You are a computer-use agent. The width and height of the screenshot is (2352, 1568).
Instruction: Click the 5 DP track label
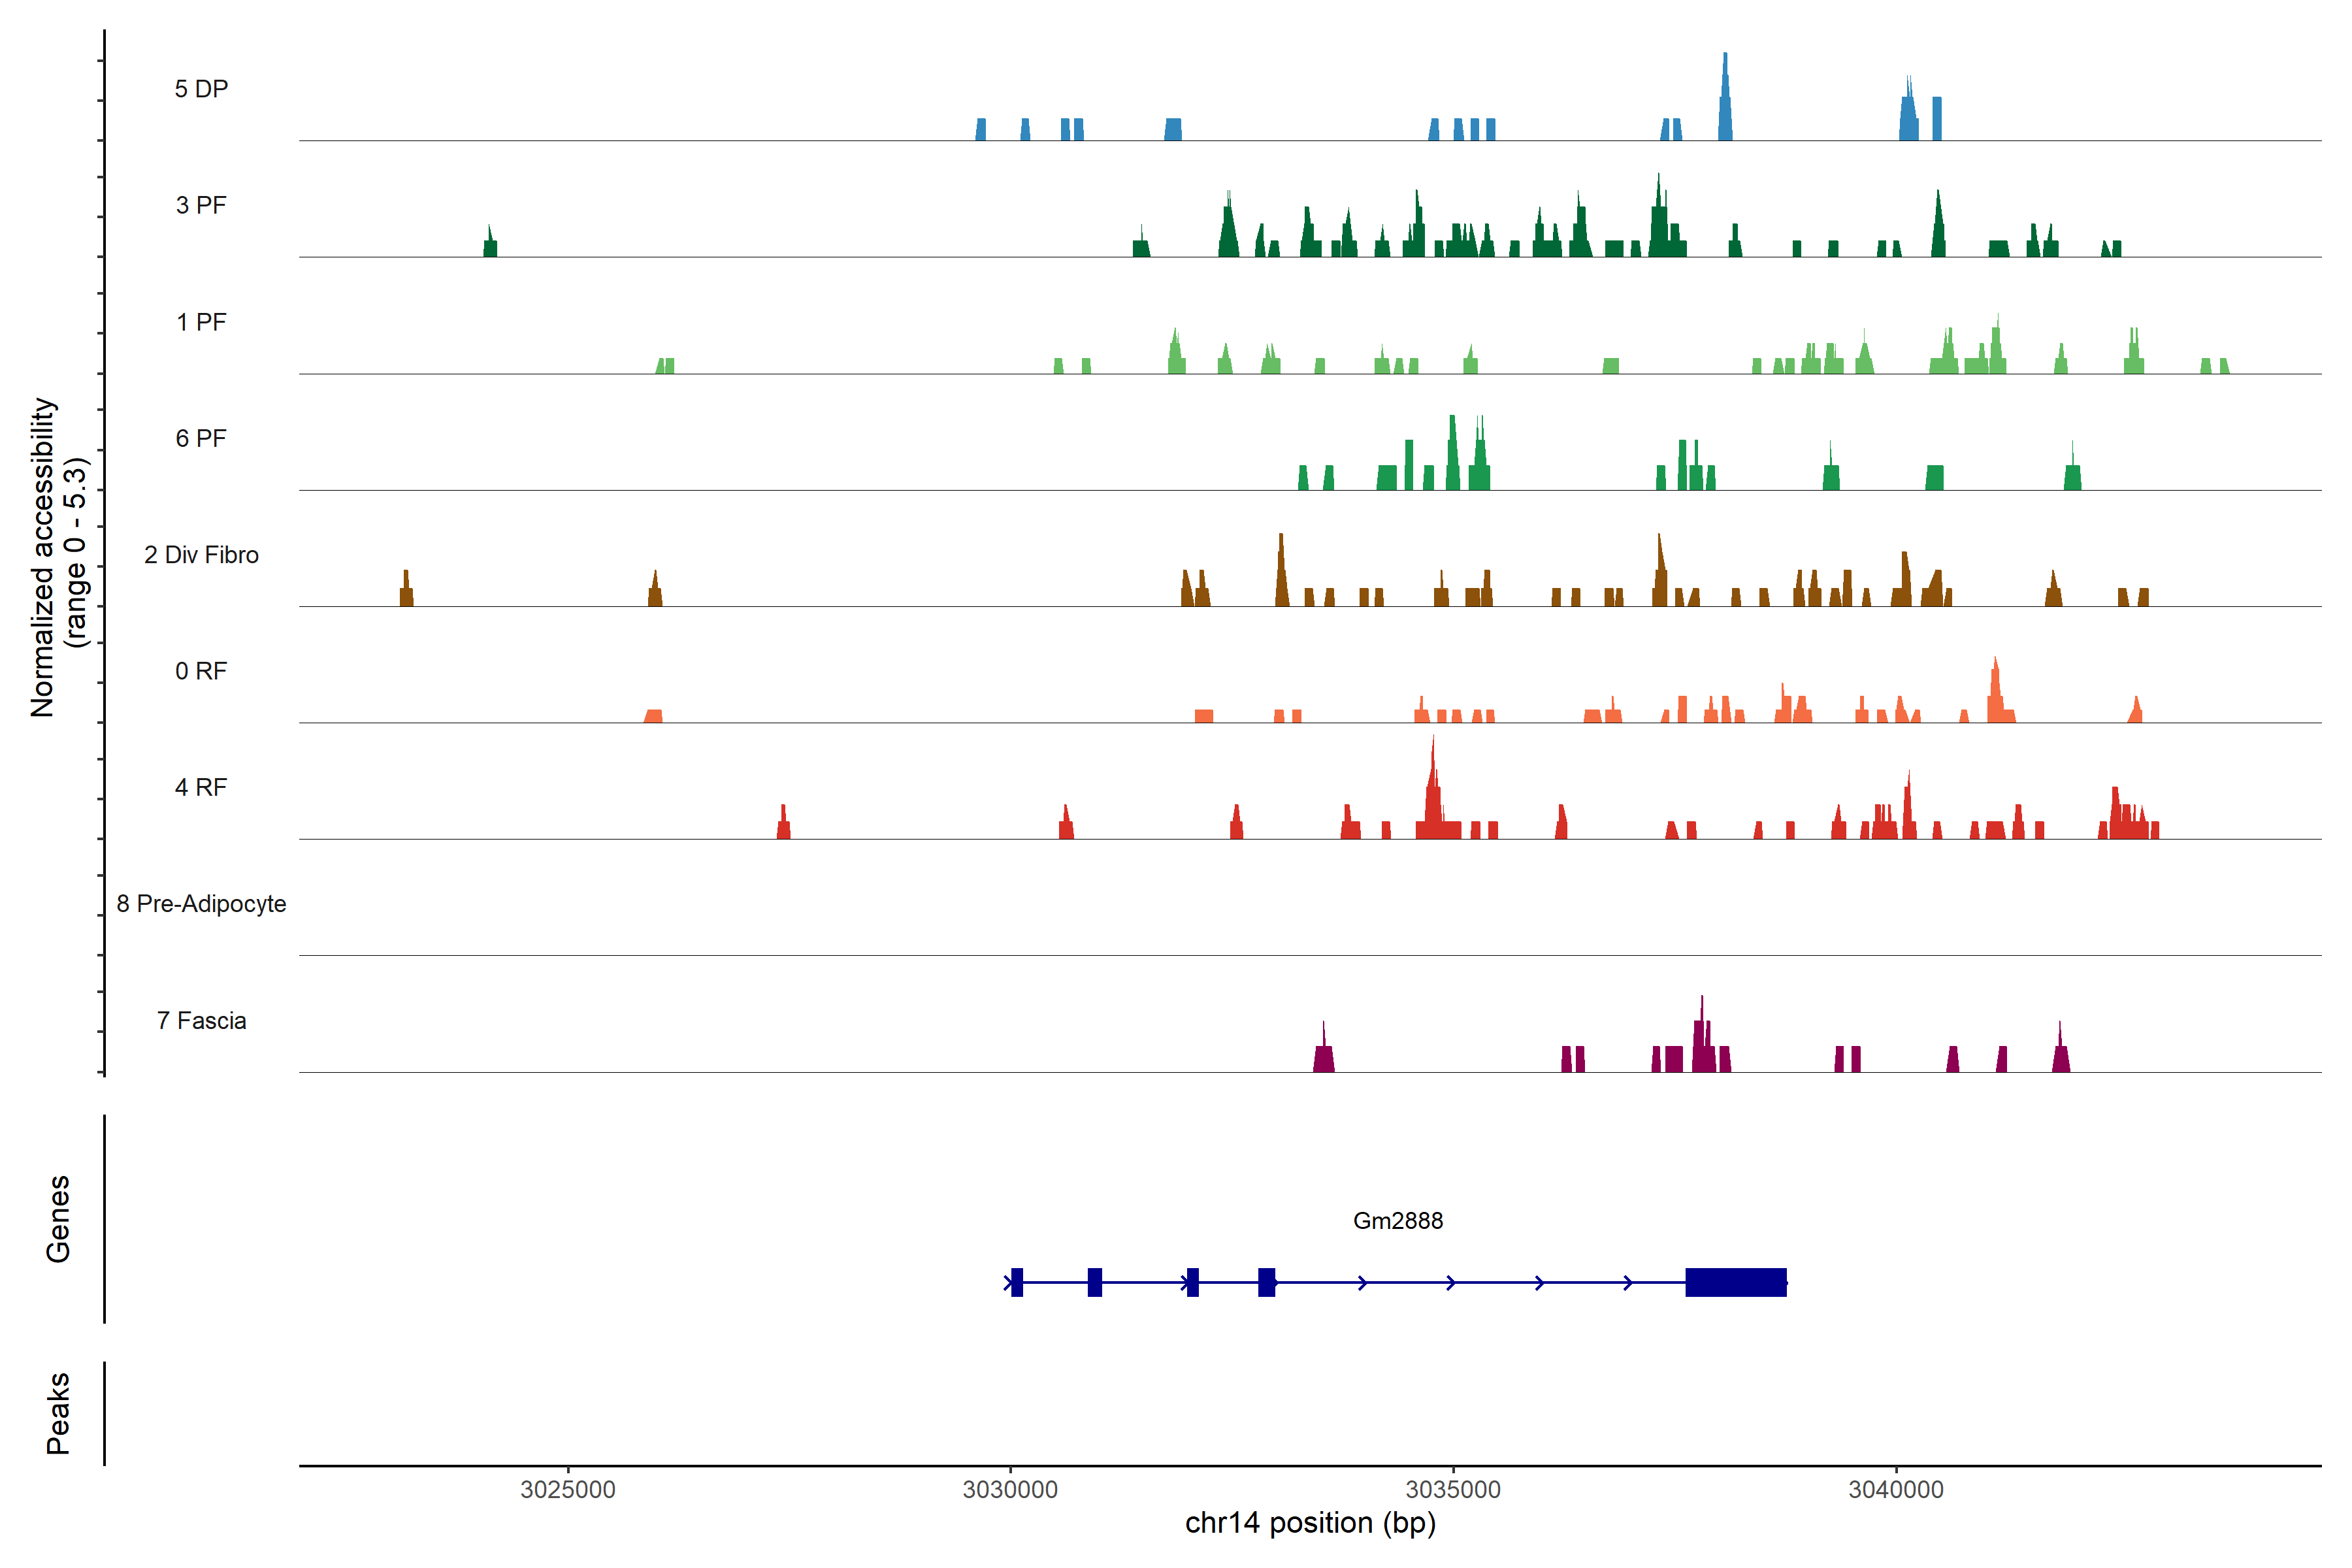pyautogui.click(x=201, y=89)
